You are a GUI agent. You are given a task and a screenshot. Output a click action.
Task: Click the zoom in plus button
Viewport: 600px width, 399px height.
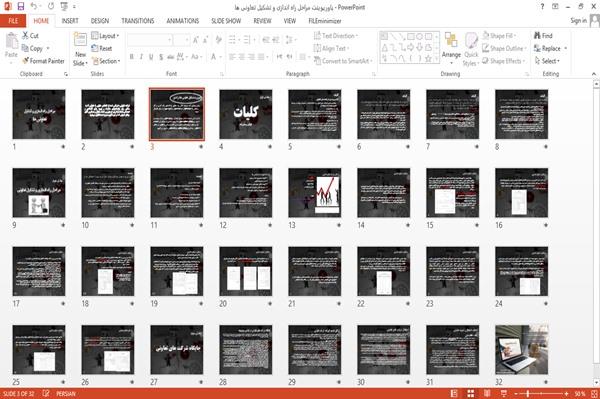(566, 394)
